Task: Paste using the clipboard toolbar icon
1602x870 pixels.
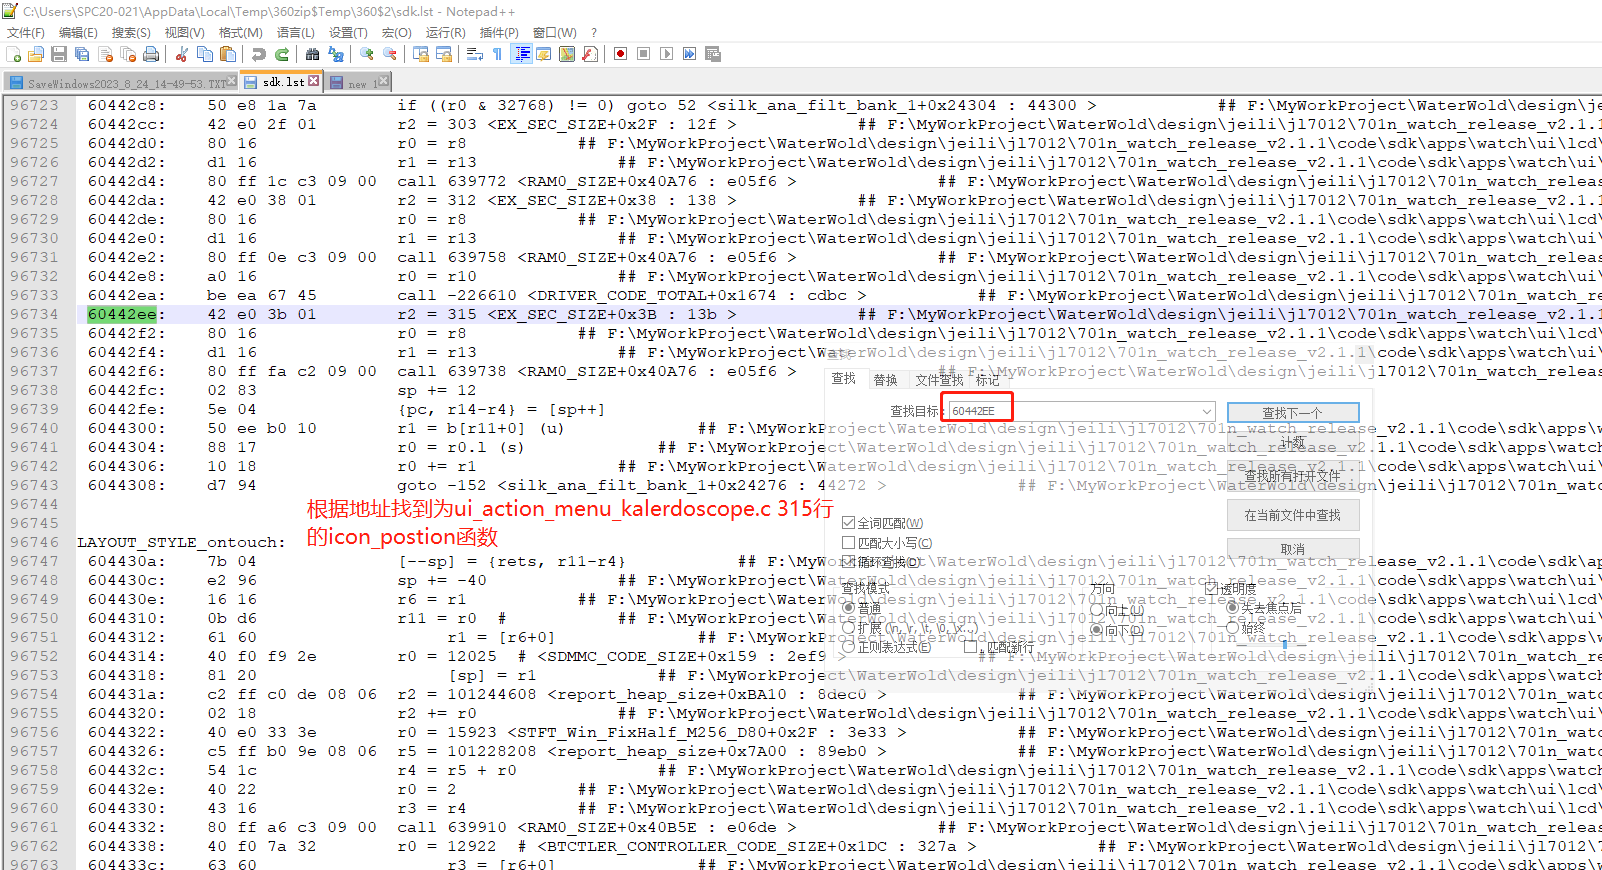Action: 228,54
